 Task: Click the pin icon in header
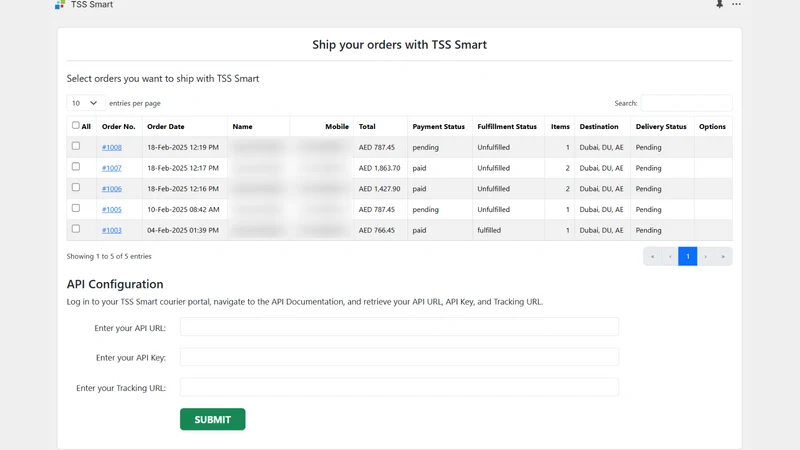point(719,4)
